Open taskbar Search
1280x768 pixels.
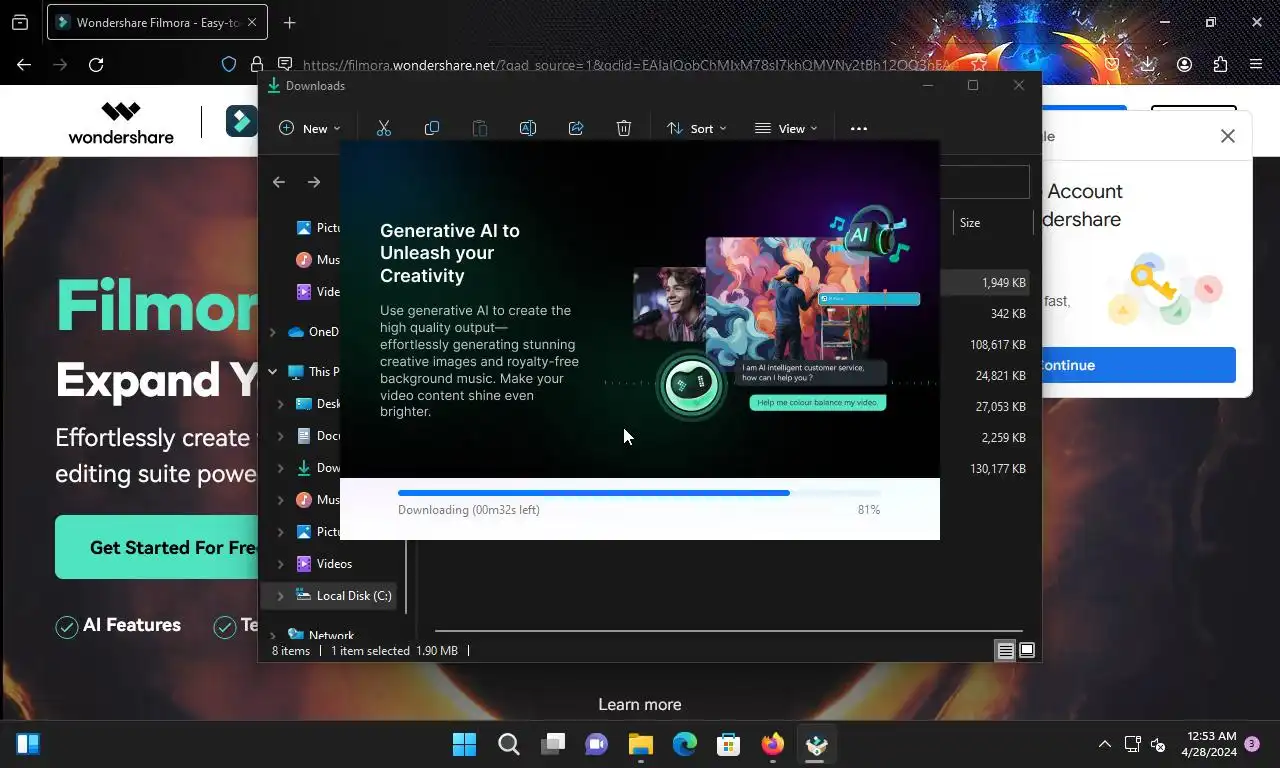(508, 744)
